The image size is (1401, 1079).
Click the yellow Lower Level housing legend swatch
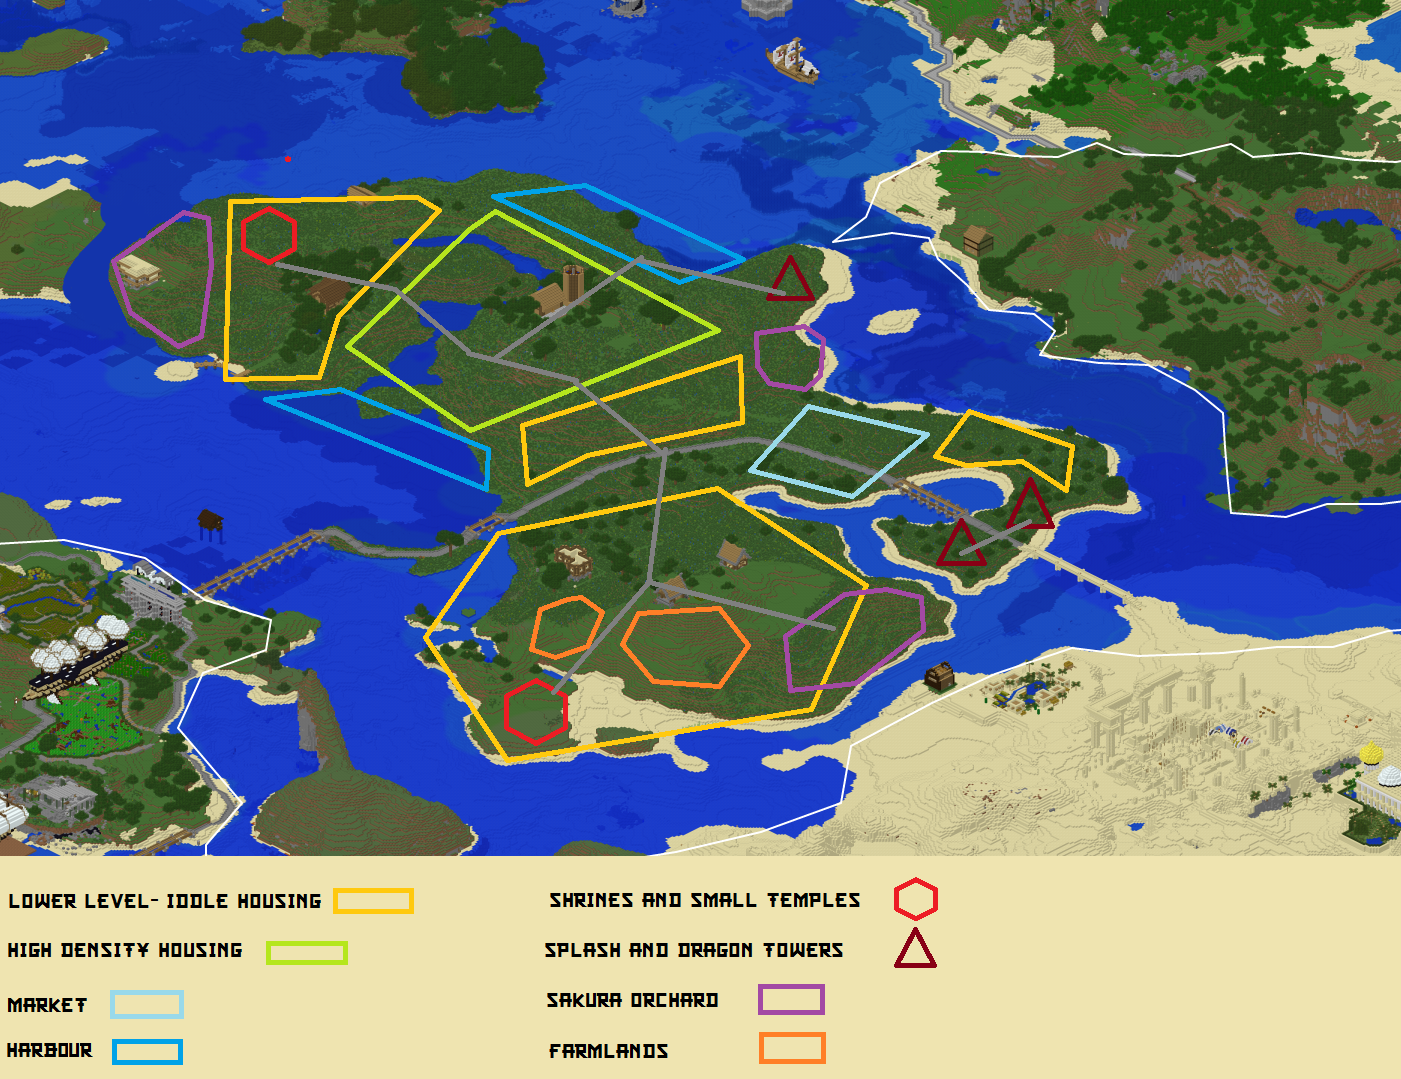coord(373,901)
